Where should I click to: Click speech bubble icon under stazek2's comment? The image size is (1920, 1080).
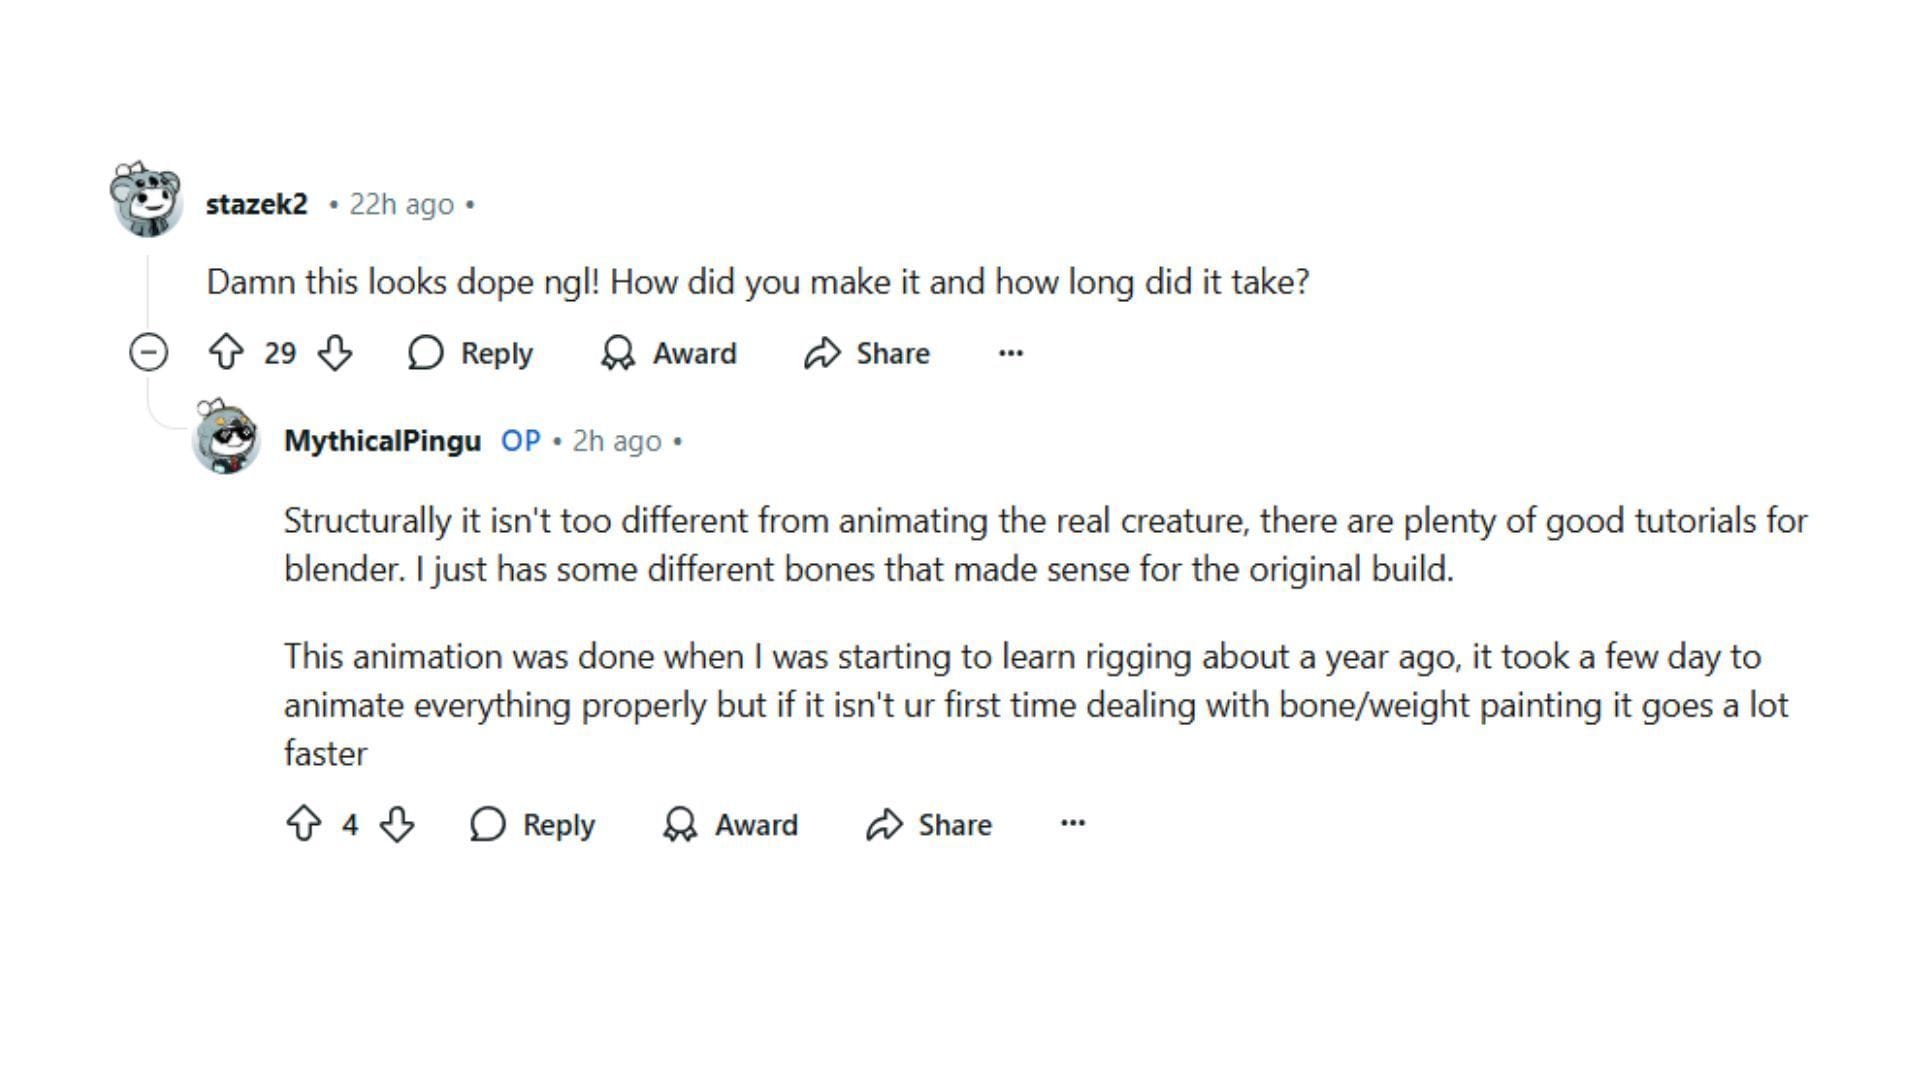point(425,352)
